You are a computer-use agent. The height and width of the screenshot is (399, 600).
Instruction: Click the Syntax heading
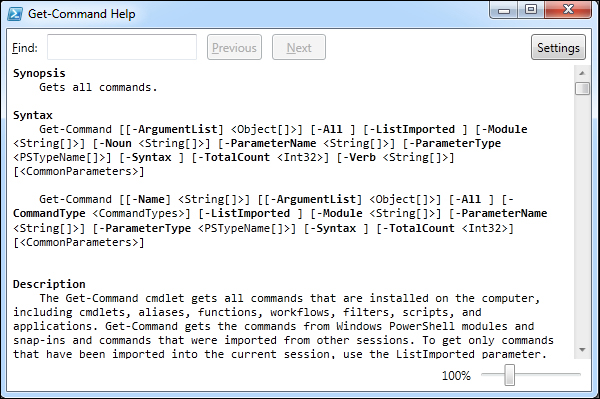point(33,115)
